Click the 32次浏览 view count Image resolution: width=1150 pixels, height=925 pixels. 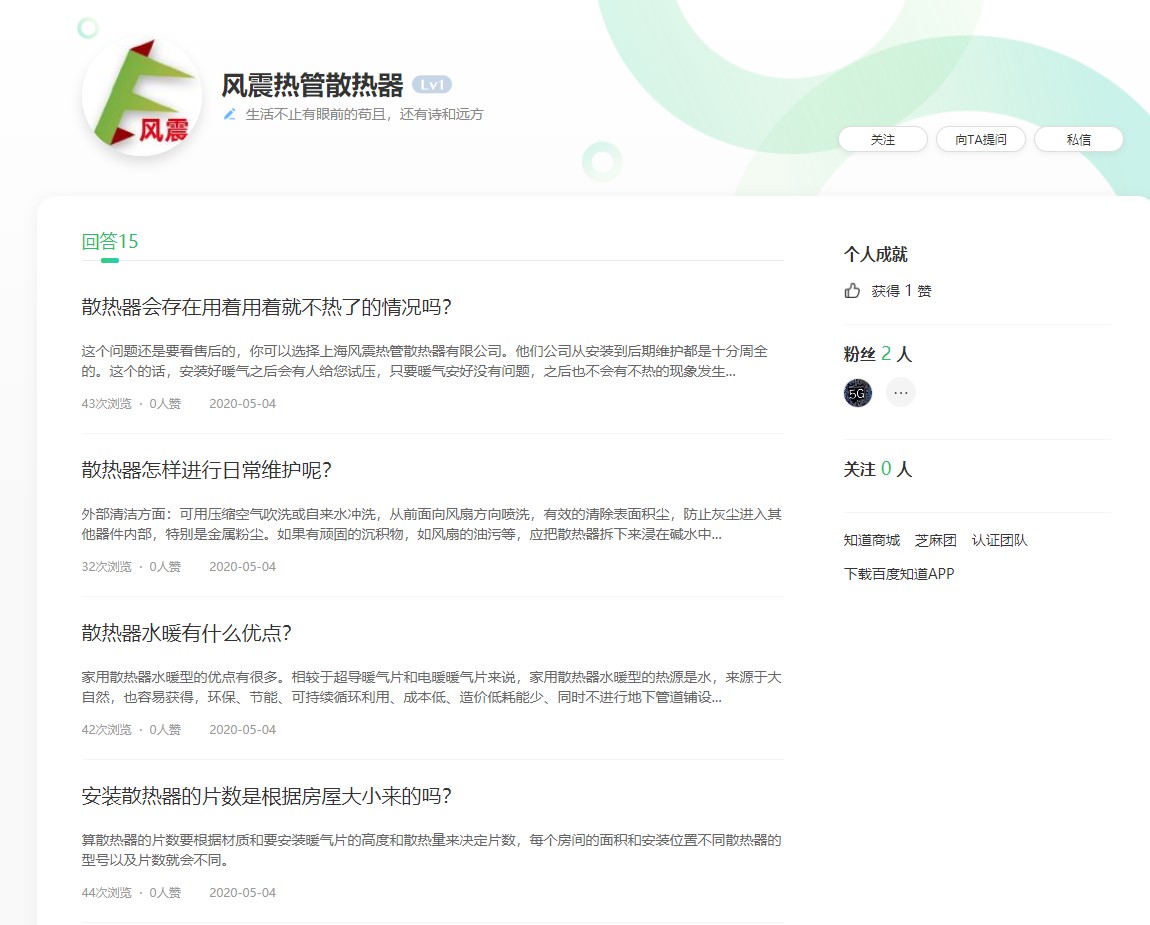click(x=106, y=566)
